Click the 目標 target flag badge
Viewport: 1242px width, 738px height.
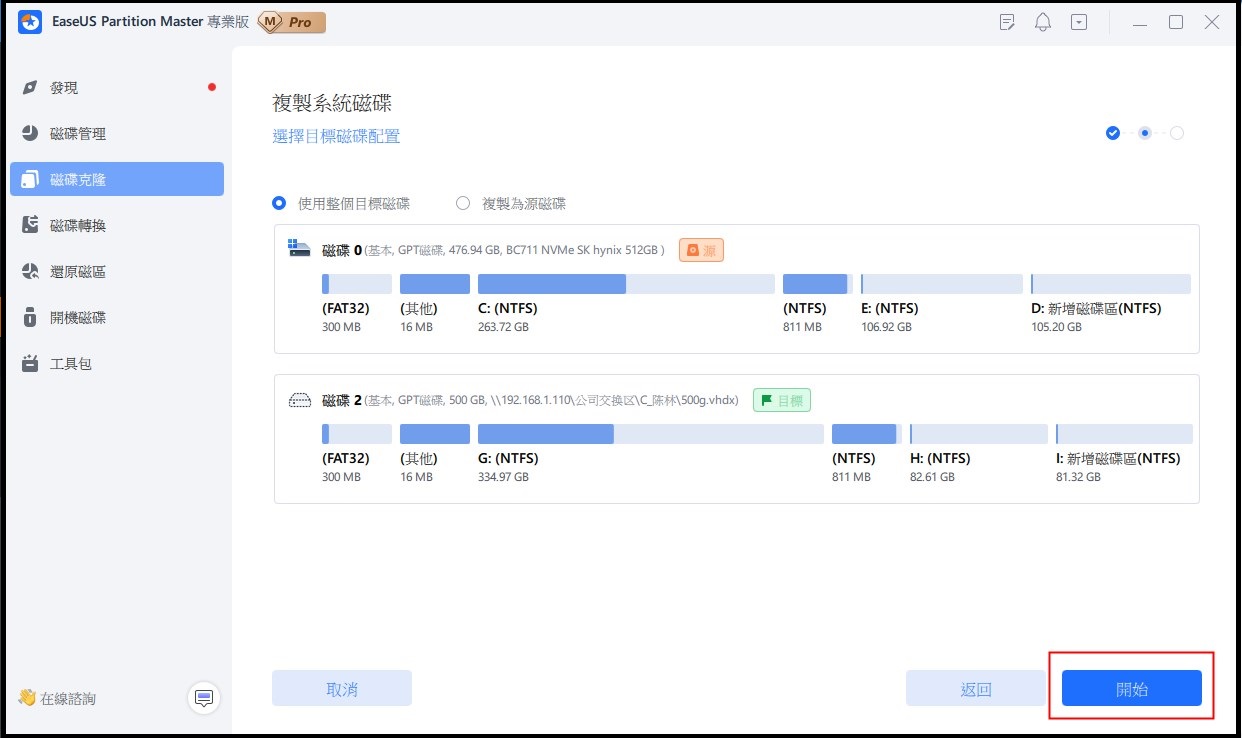pyautogui.click(x=781, y=400)
